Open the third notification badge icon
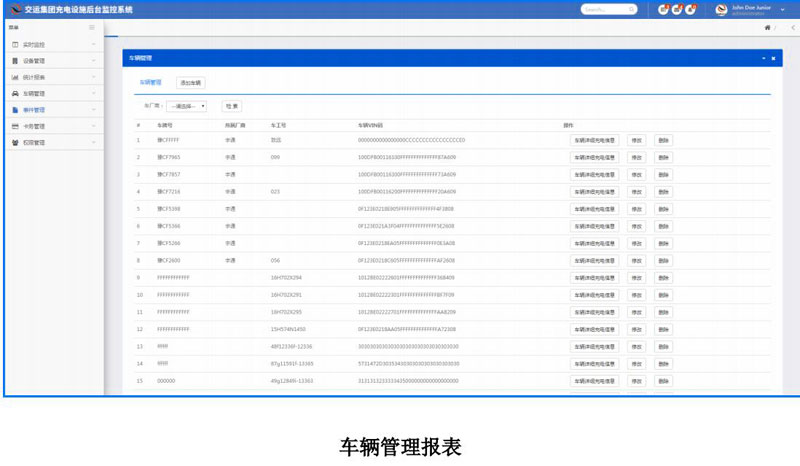The image size is (800, 466). point(690,9)
